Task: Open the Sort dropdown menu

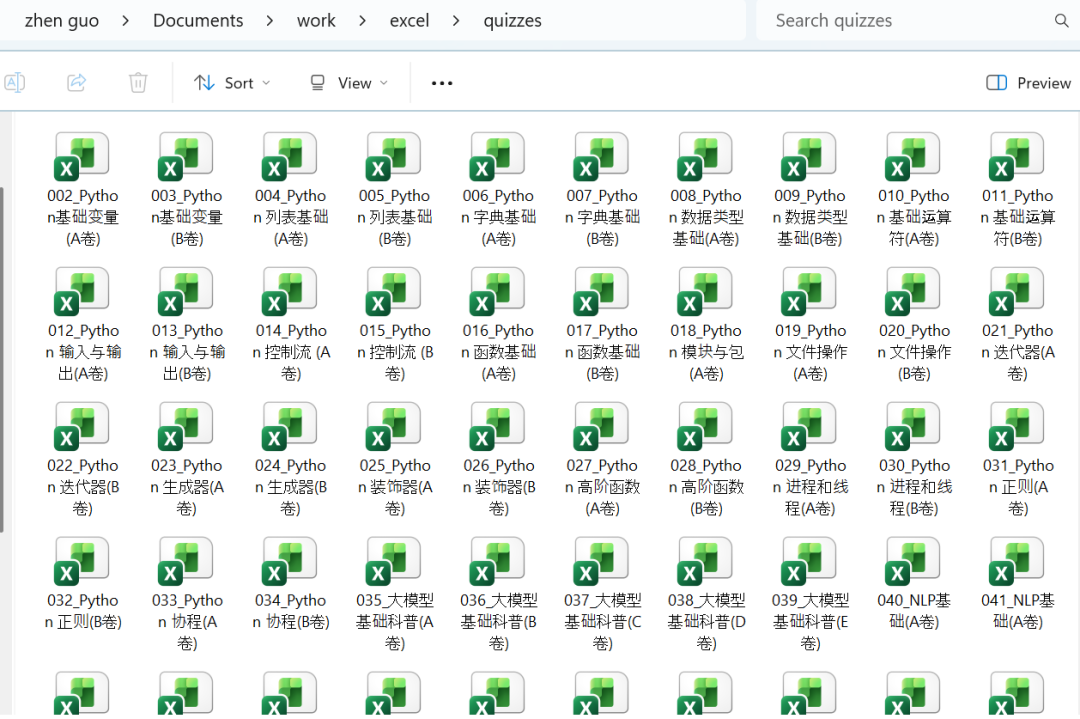Action: click(232, 83)
